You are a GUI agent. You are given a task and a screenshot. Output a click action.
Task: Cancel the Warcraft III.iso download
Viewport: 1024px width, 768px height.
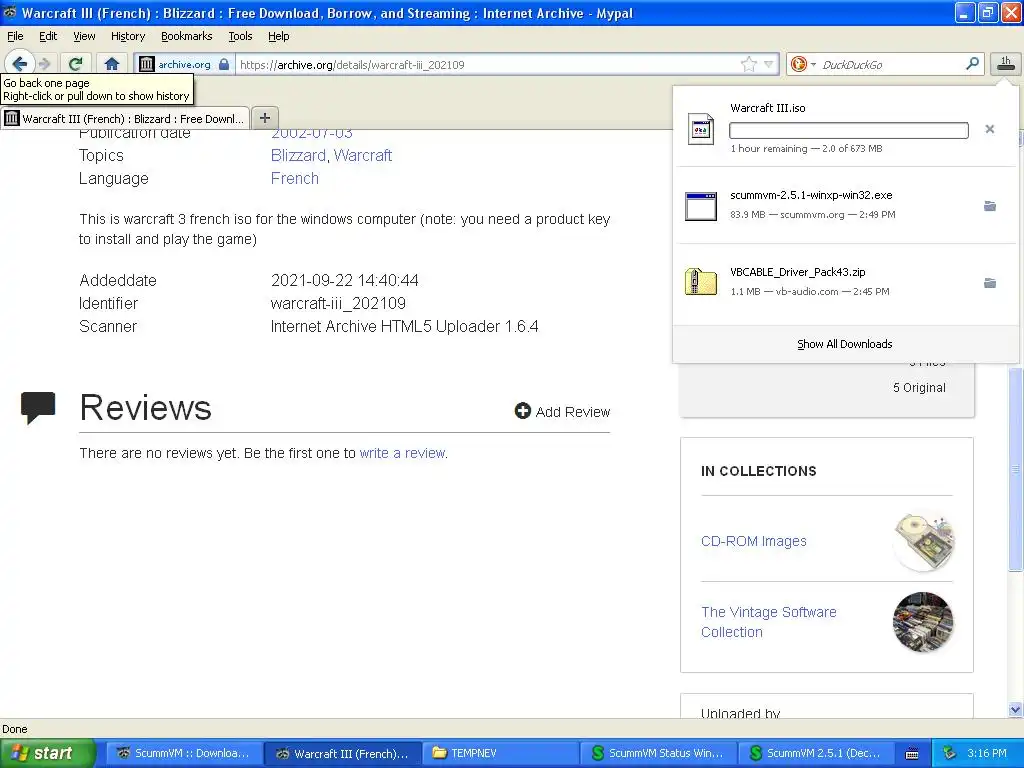989,129
